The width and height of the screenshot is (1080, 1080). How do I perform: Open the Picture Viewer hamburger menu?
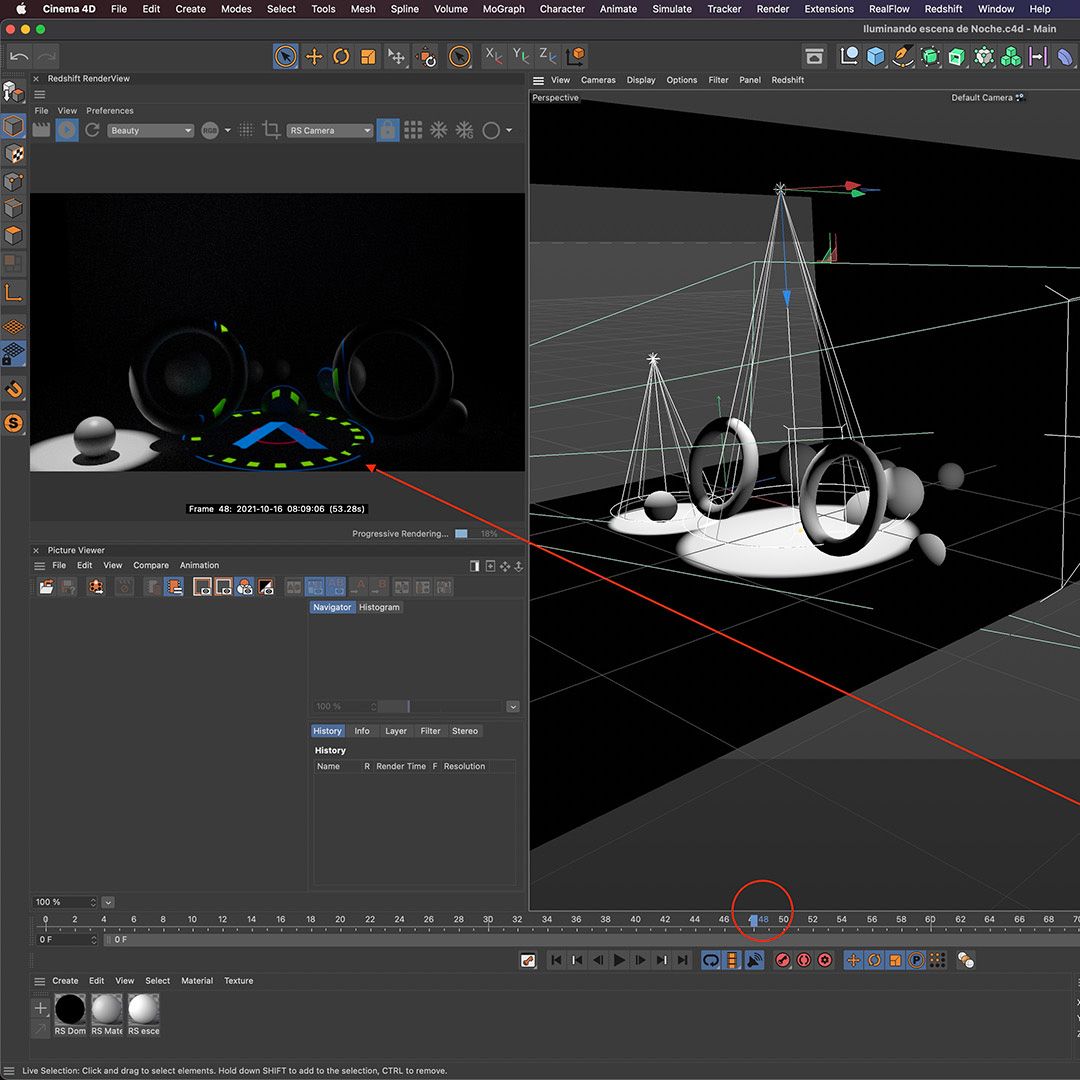[x=40, y=565]
